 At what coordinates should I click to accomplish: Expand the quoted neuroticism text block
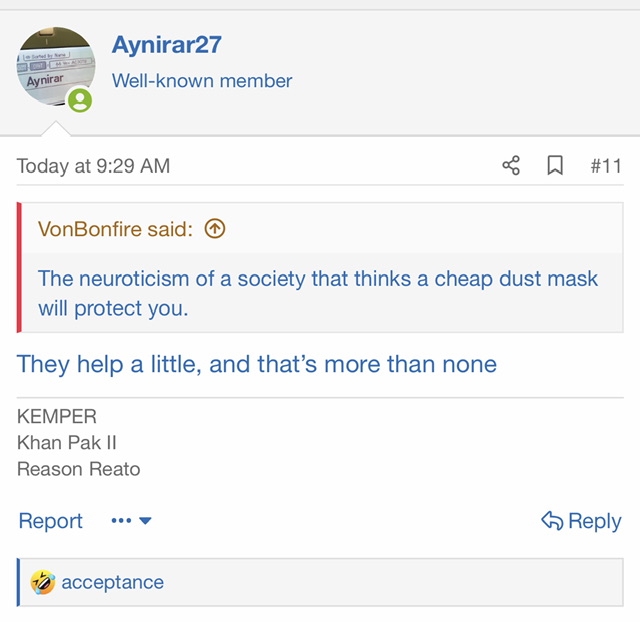(318, 293)
